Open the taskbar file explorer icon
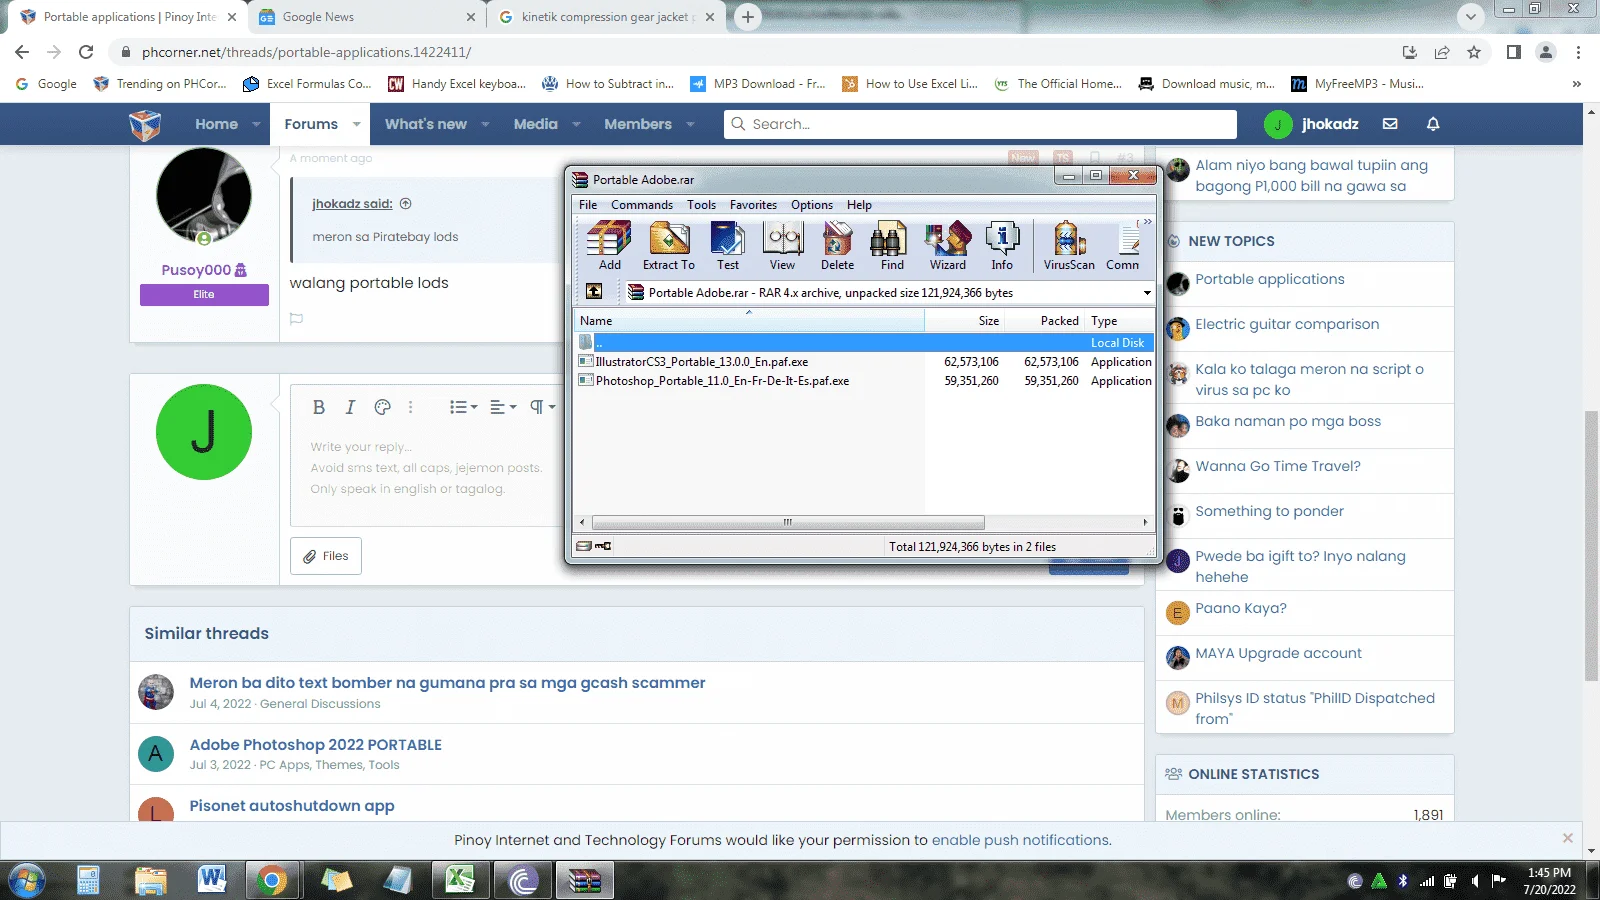The width and height of the screenshot is (1600, 900). tap(150, 880)
